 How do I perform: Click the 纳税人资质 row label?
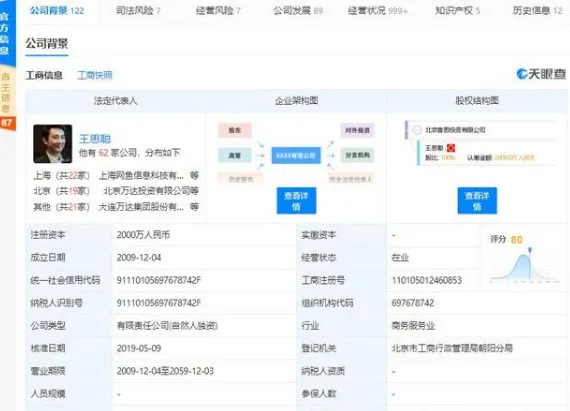323,371
